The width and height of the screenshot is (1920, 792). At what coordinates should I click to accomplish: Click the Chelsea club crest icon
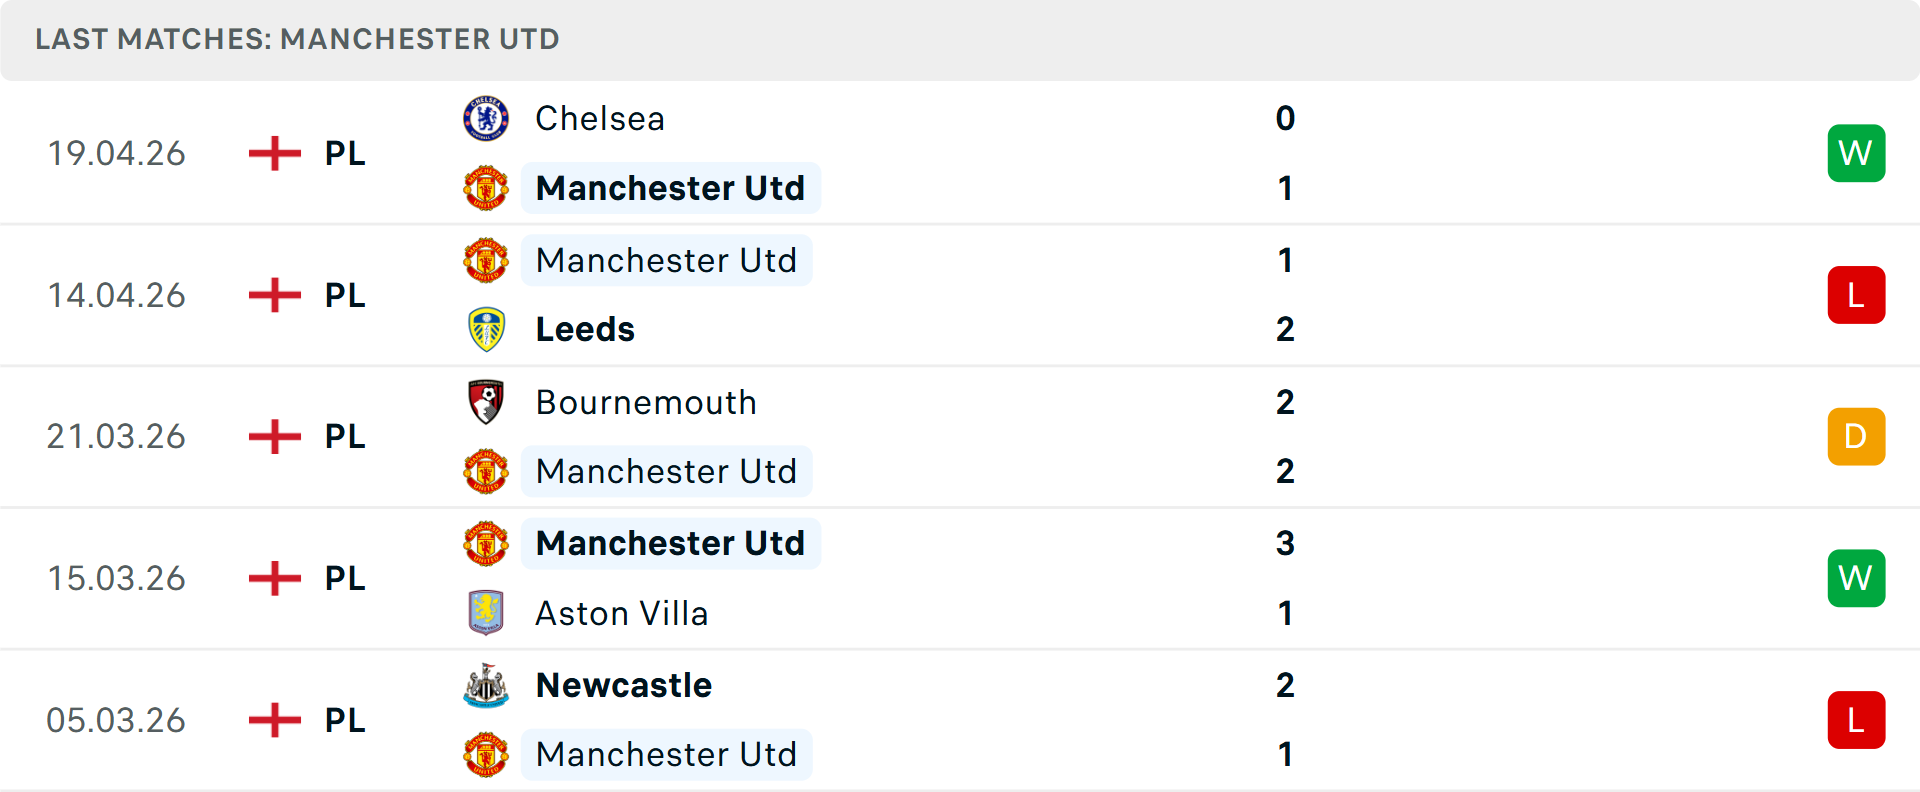(486, 119)
